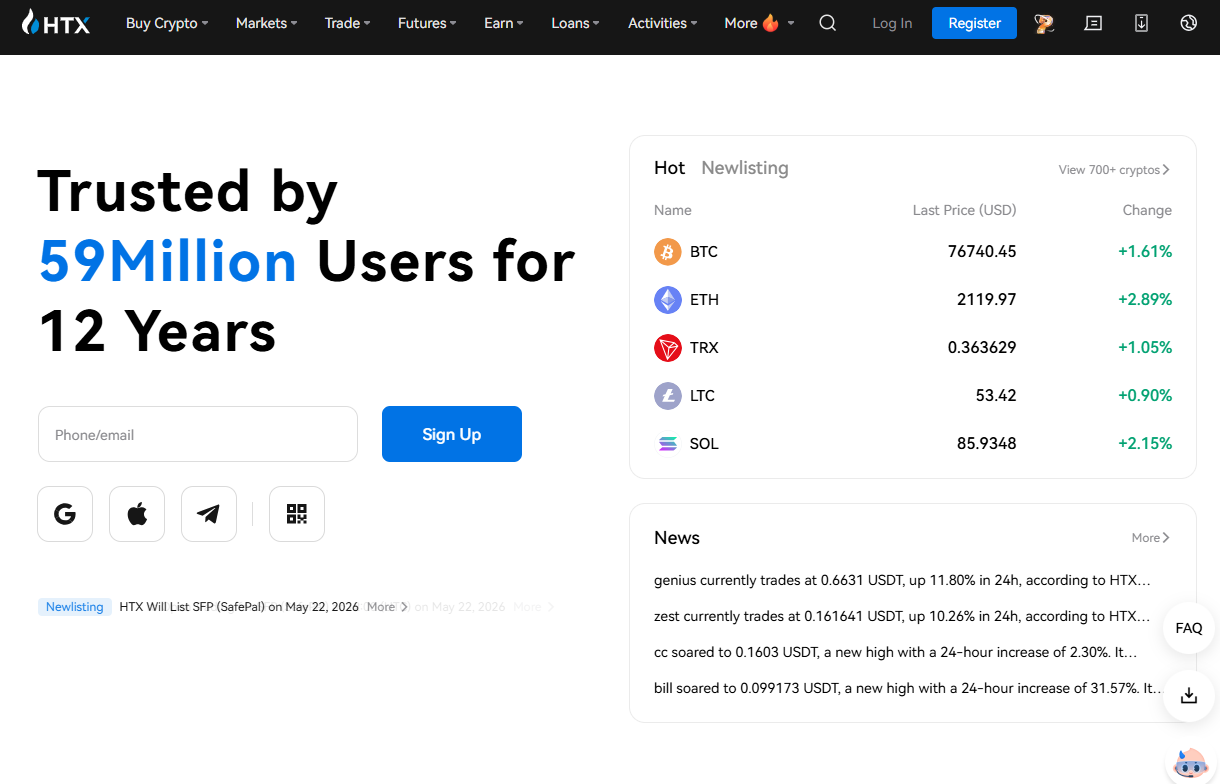Click the HTX logo
This screenshot has height=784, width=1220.
(x=56, y=23)
